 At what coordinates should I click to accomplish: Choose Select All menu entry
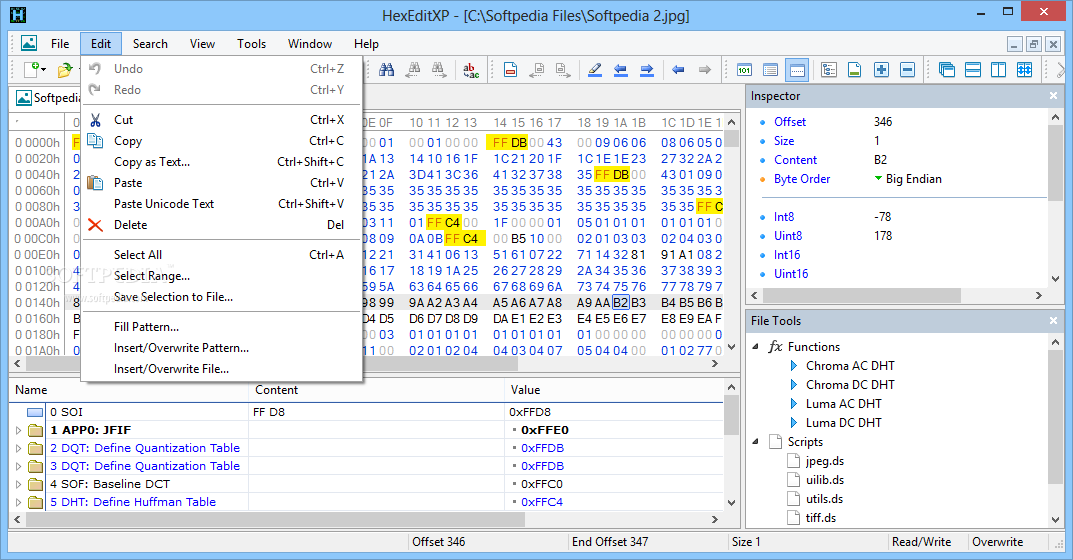click(x=220, y=255)
